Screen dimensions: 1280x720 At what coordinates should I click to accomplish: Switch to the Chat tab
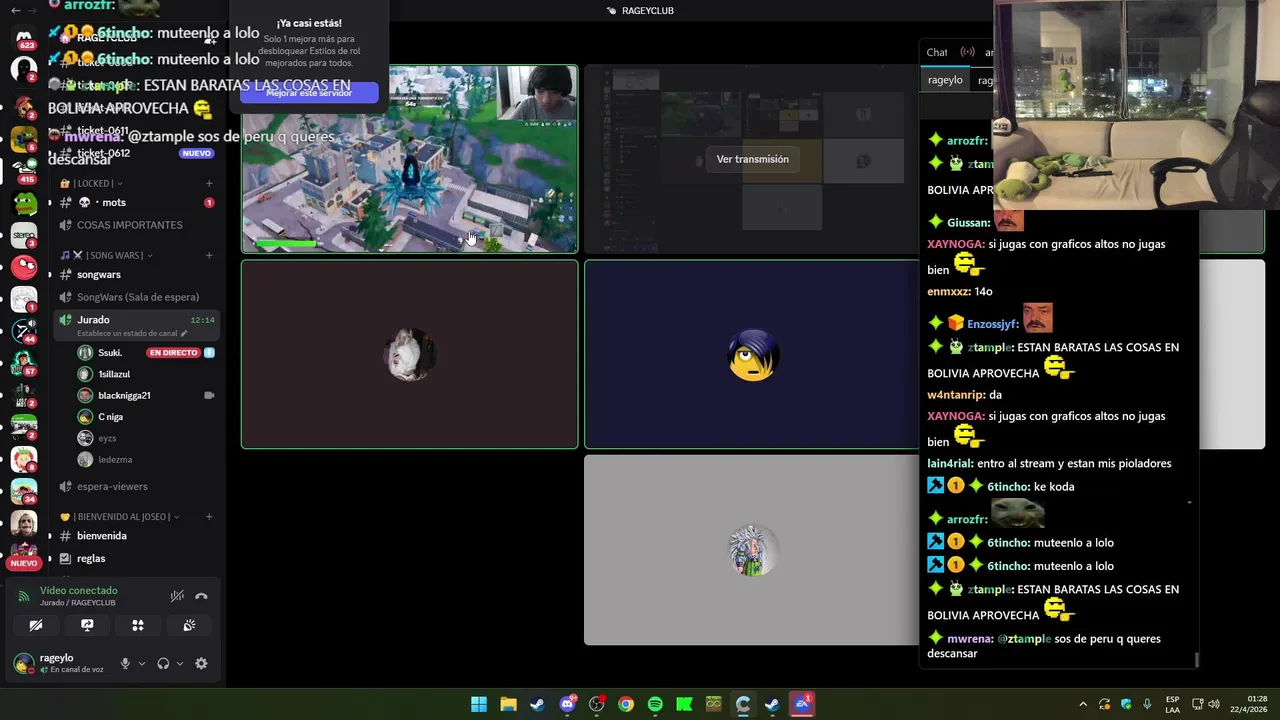(937, 52)
